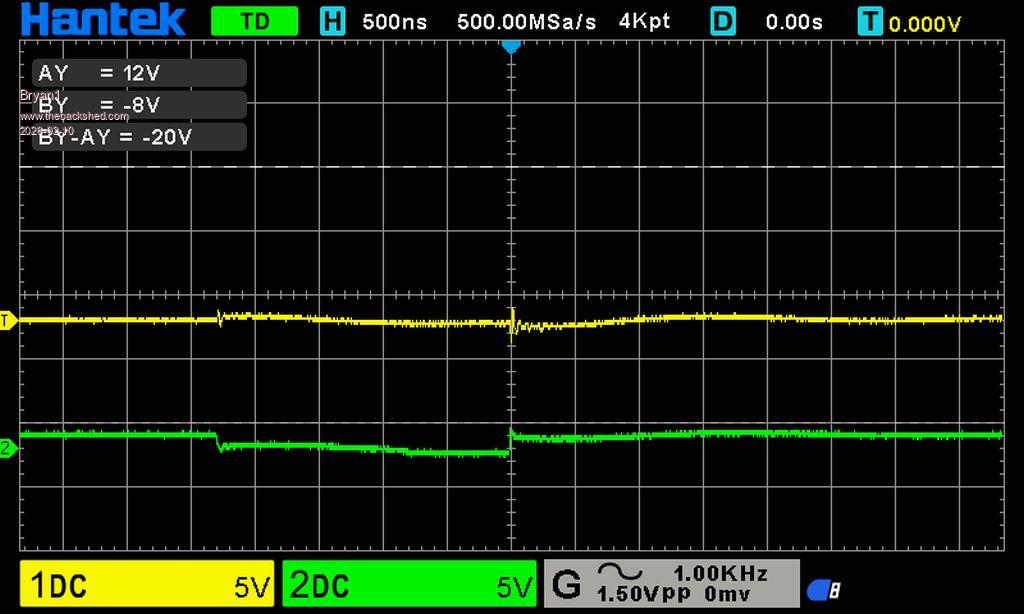Click the delay D icon
This screenshot has width=1024, height=614.
(722, 21)
